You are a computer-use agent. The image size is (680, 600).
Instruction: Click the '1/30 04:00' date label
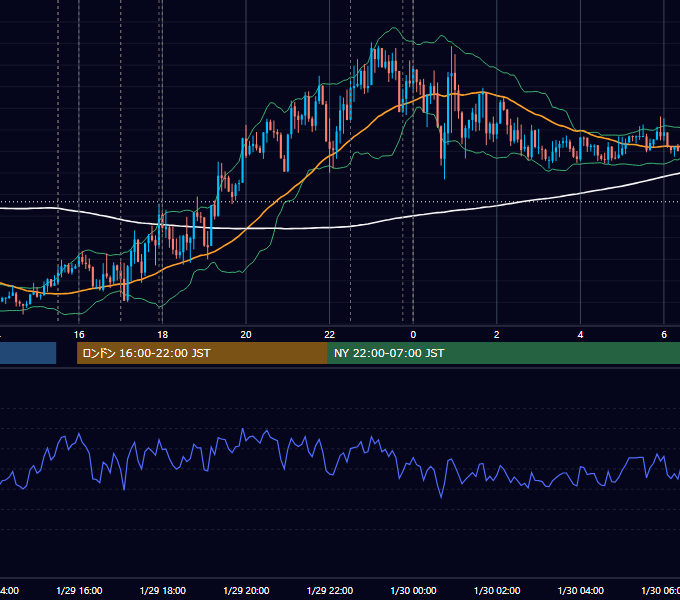click(x=581, y=590)
